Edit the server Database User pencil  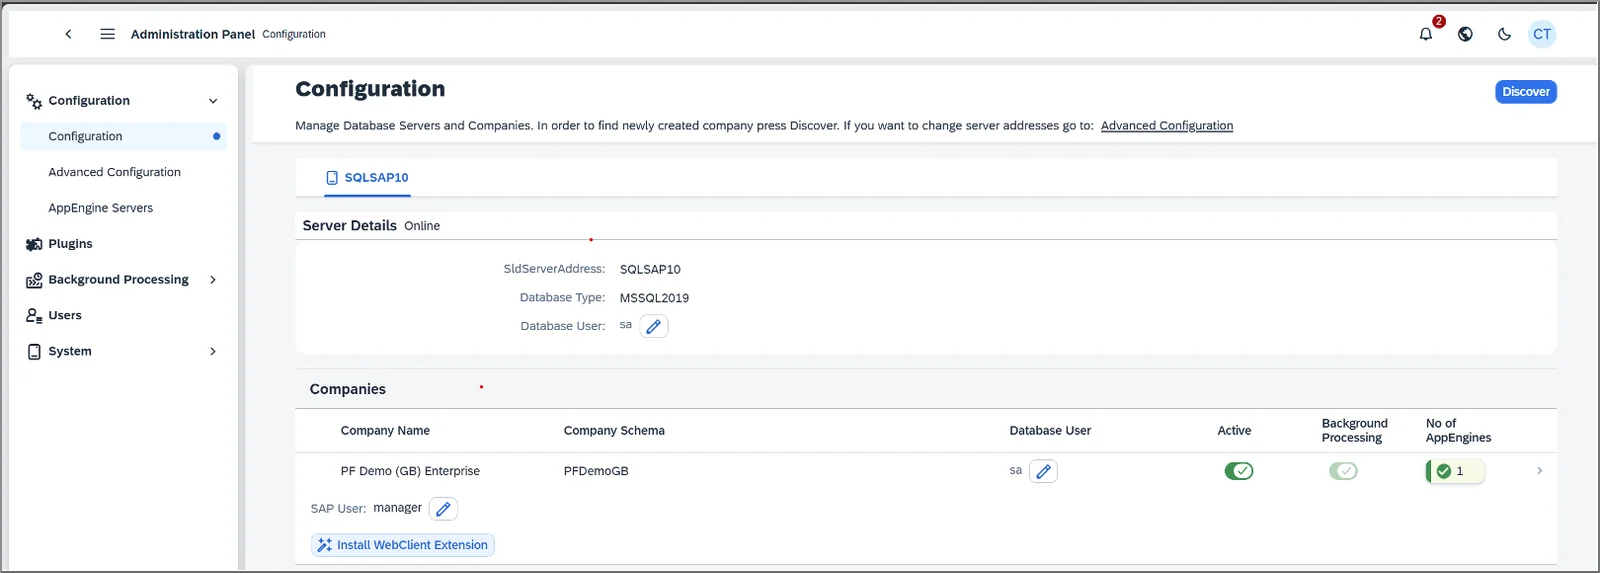pyautogui.click(x=654, y=326)
